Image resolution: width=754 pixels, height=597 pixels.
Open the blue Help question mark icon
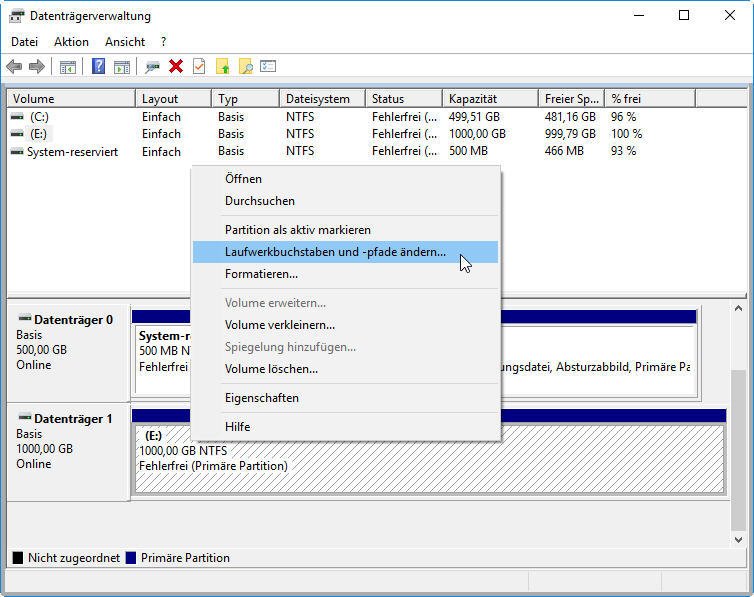click(x=98, y=66)
